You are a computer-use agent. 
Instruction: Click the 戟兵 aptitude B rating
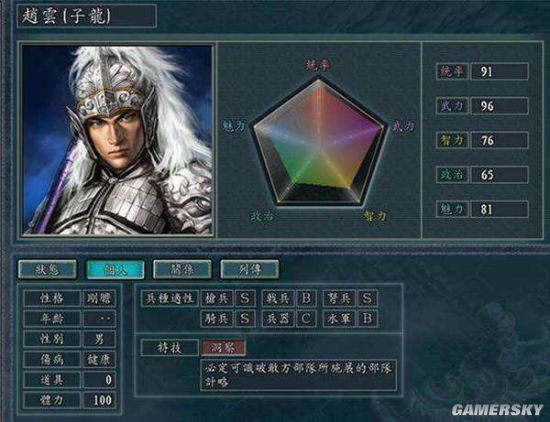(x=306, y=298)
